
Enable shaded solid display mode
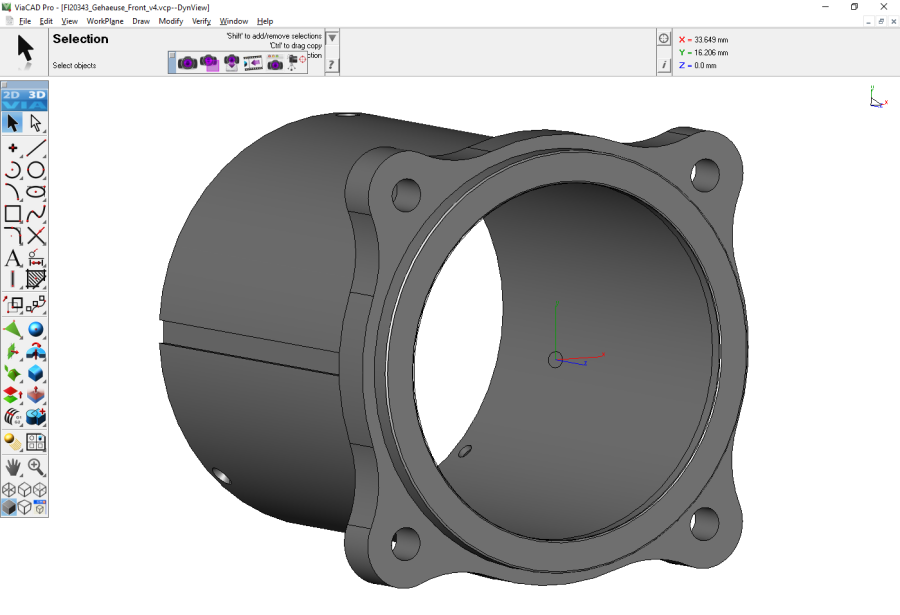click(x=9, y=508)
